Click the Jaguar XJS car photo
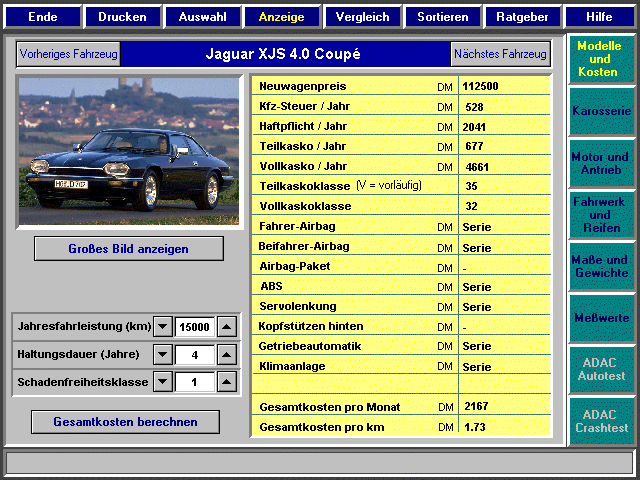640x480 pixels. (129, 152)
